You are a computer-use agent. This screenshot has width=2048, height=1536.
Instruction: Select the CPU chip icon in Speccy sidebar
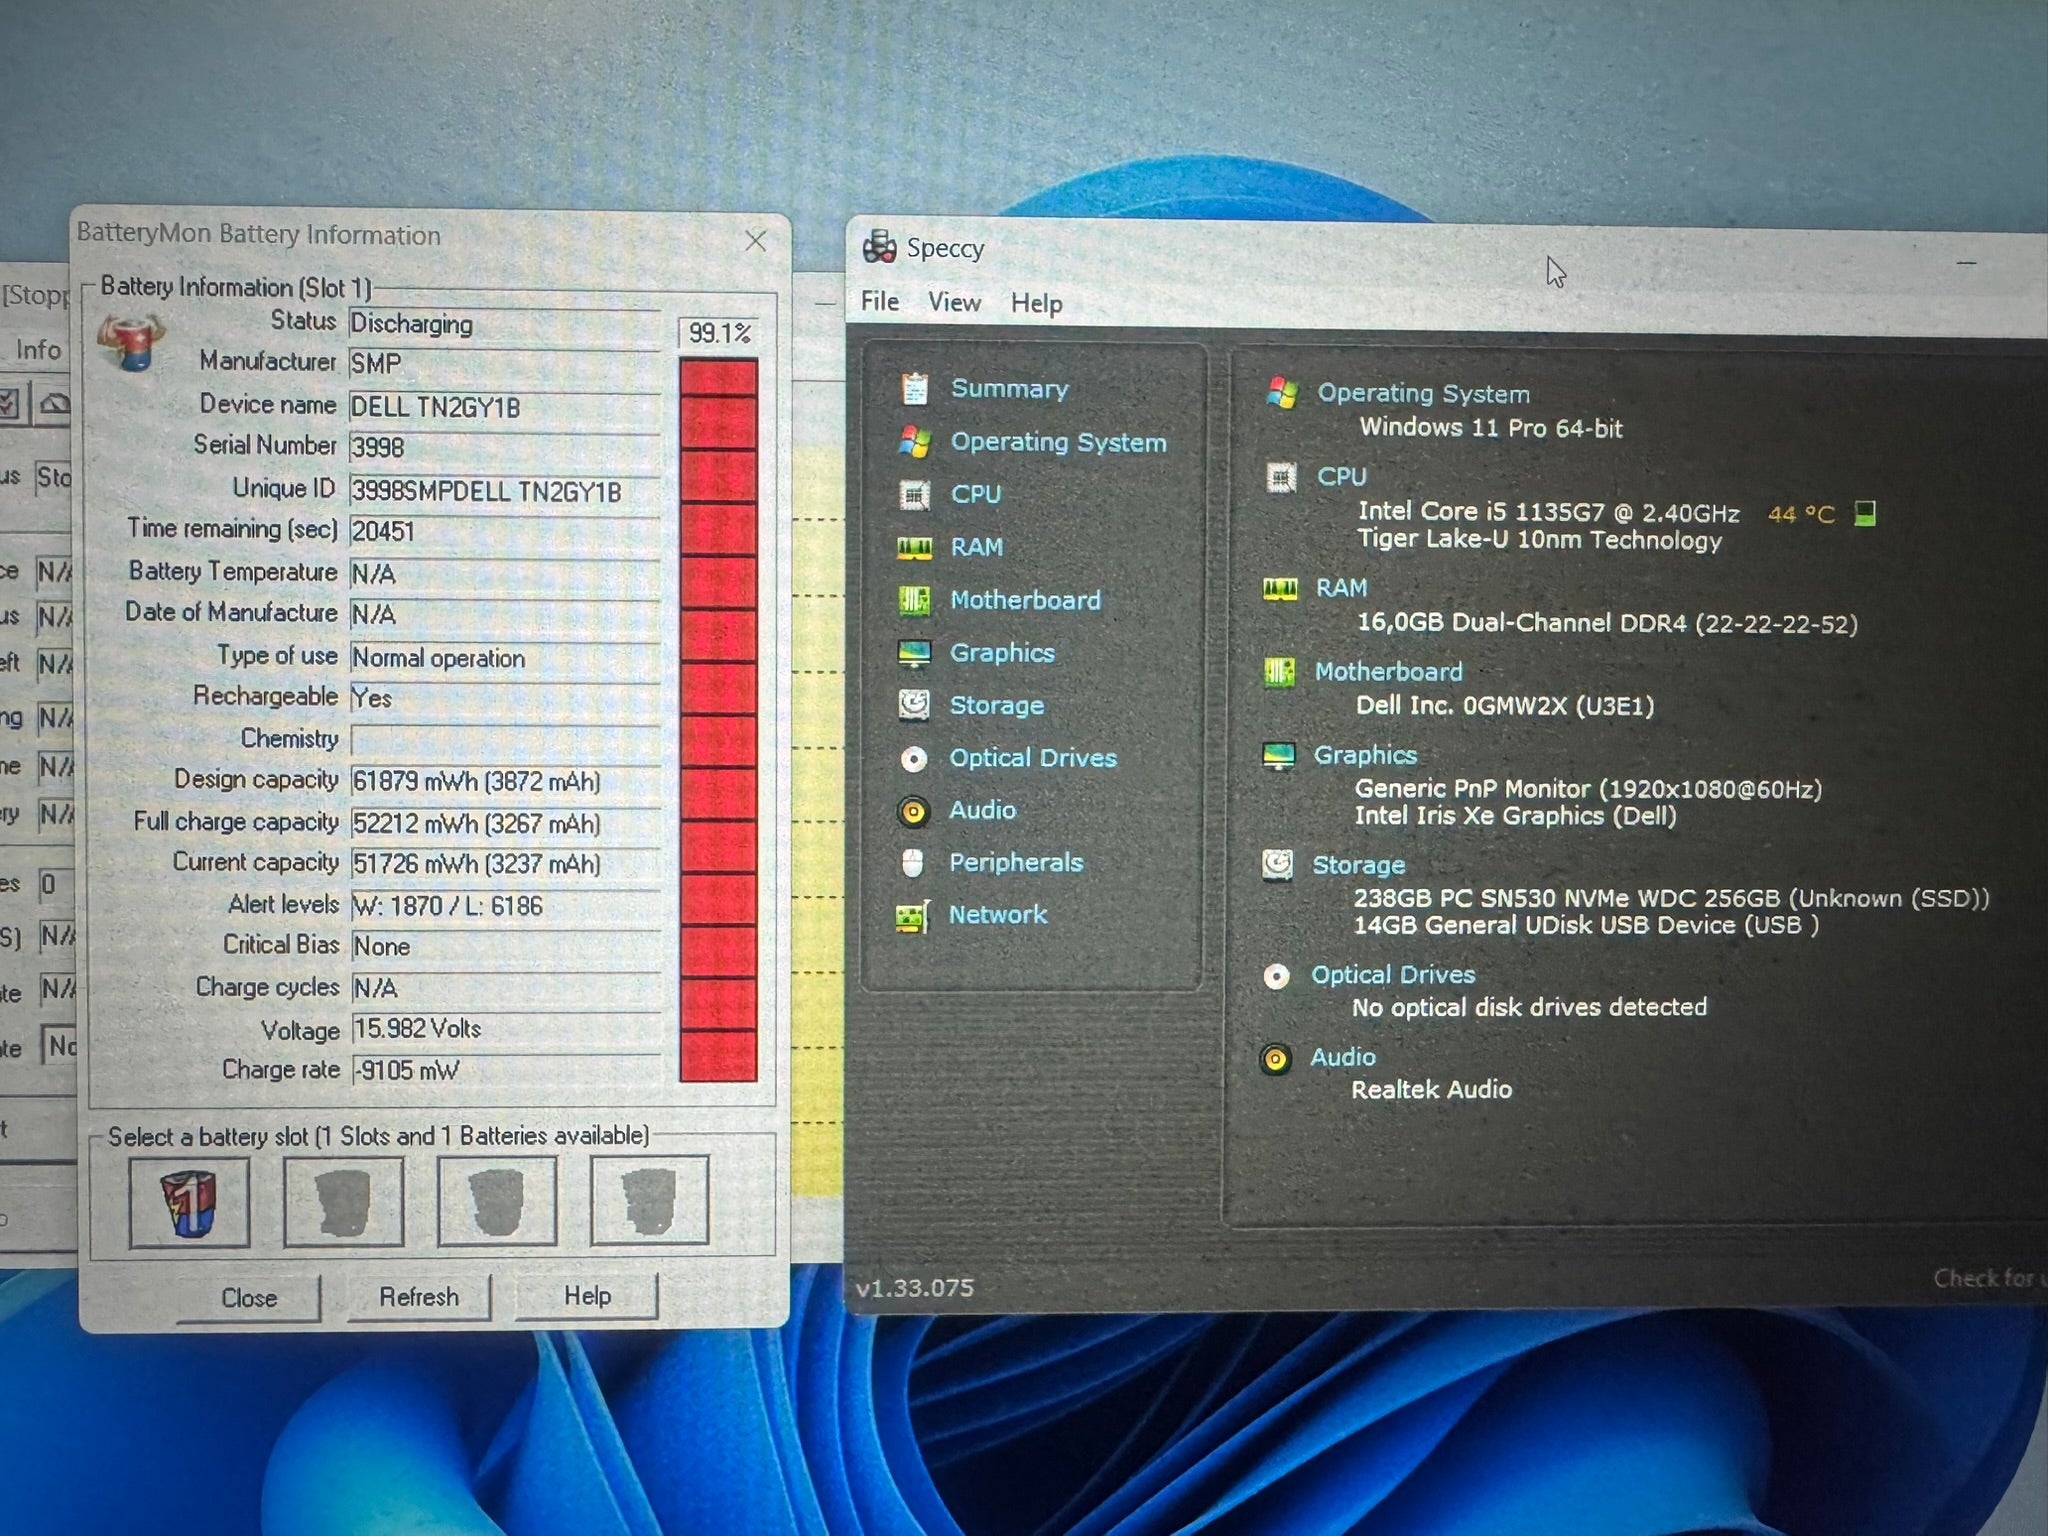pos(914,494)
